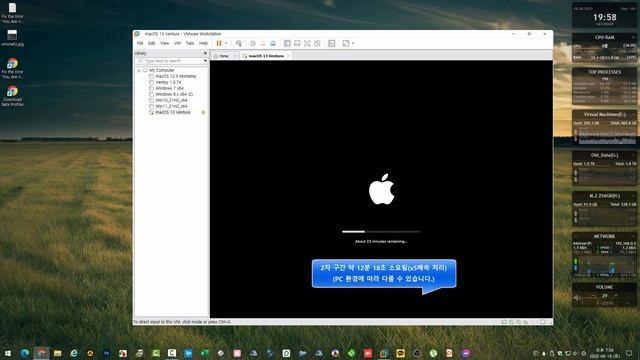Select Windows 7 x64 VM

tap(169, 88)
